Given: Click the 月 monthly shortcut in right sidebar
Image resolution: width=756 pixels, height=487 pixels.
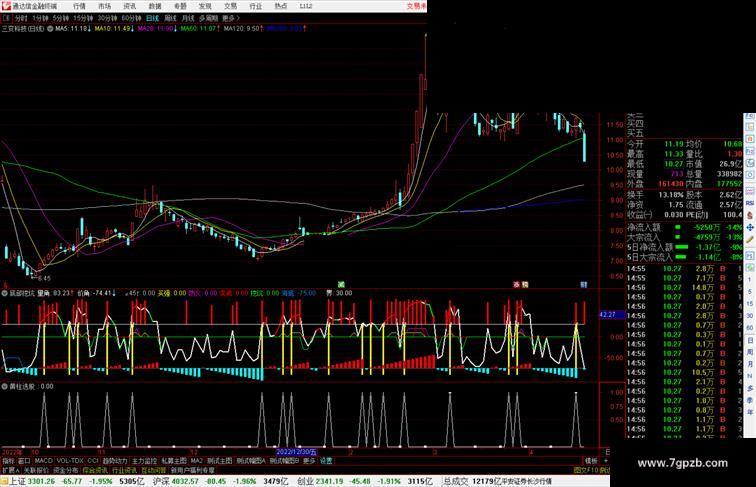Looking at the screenshot, I should (750, 364).
